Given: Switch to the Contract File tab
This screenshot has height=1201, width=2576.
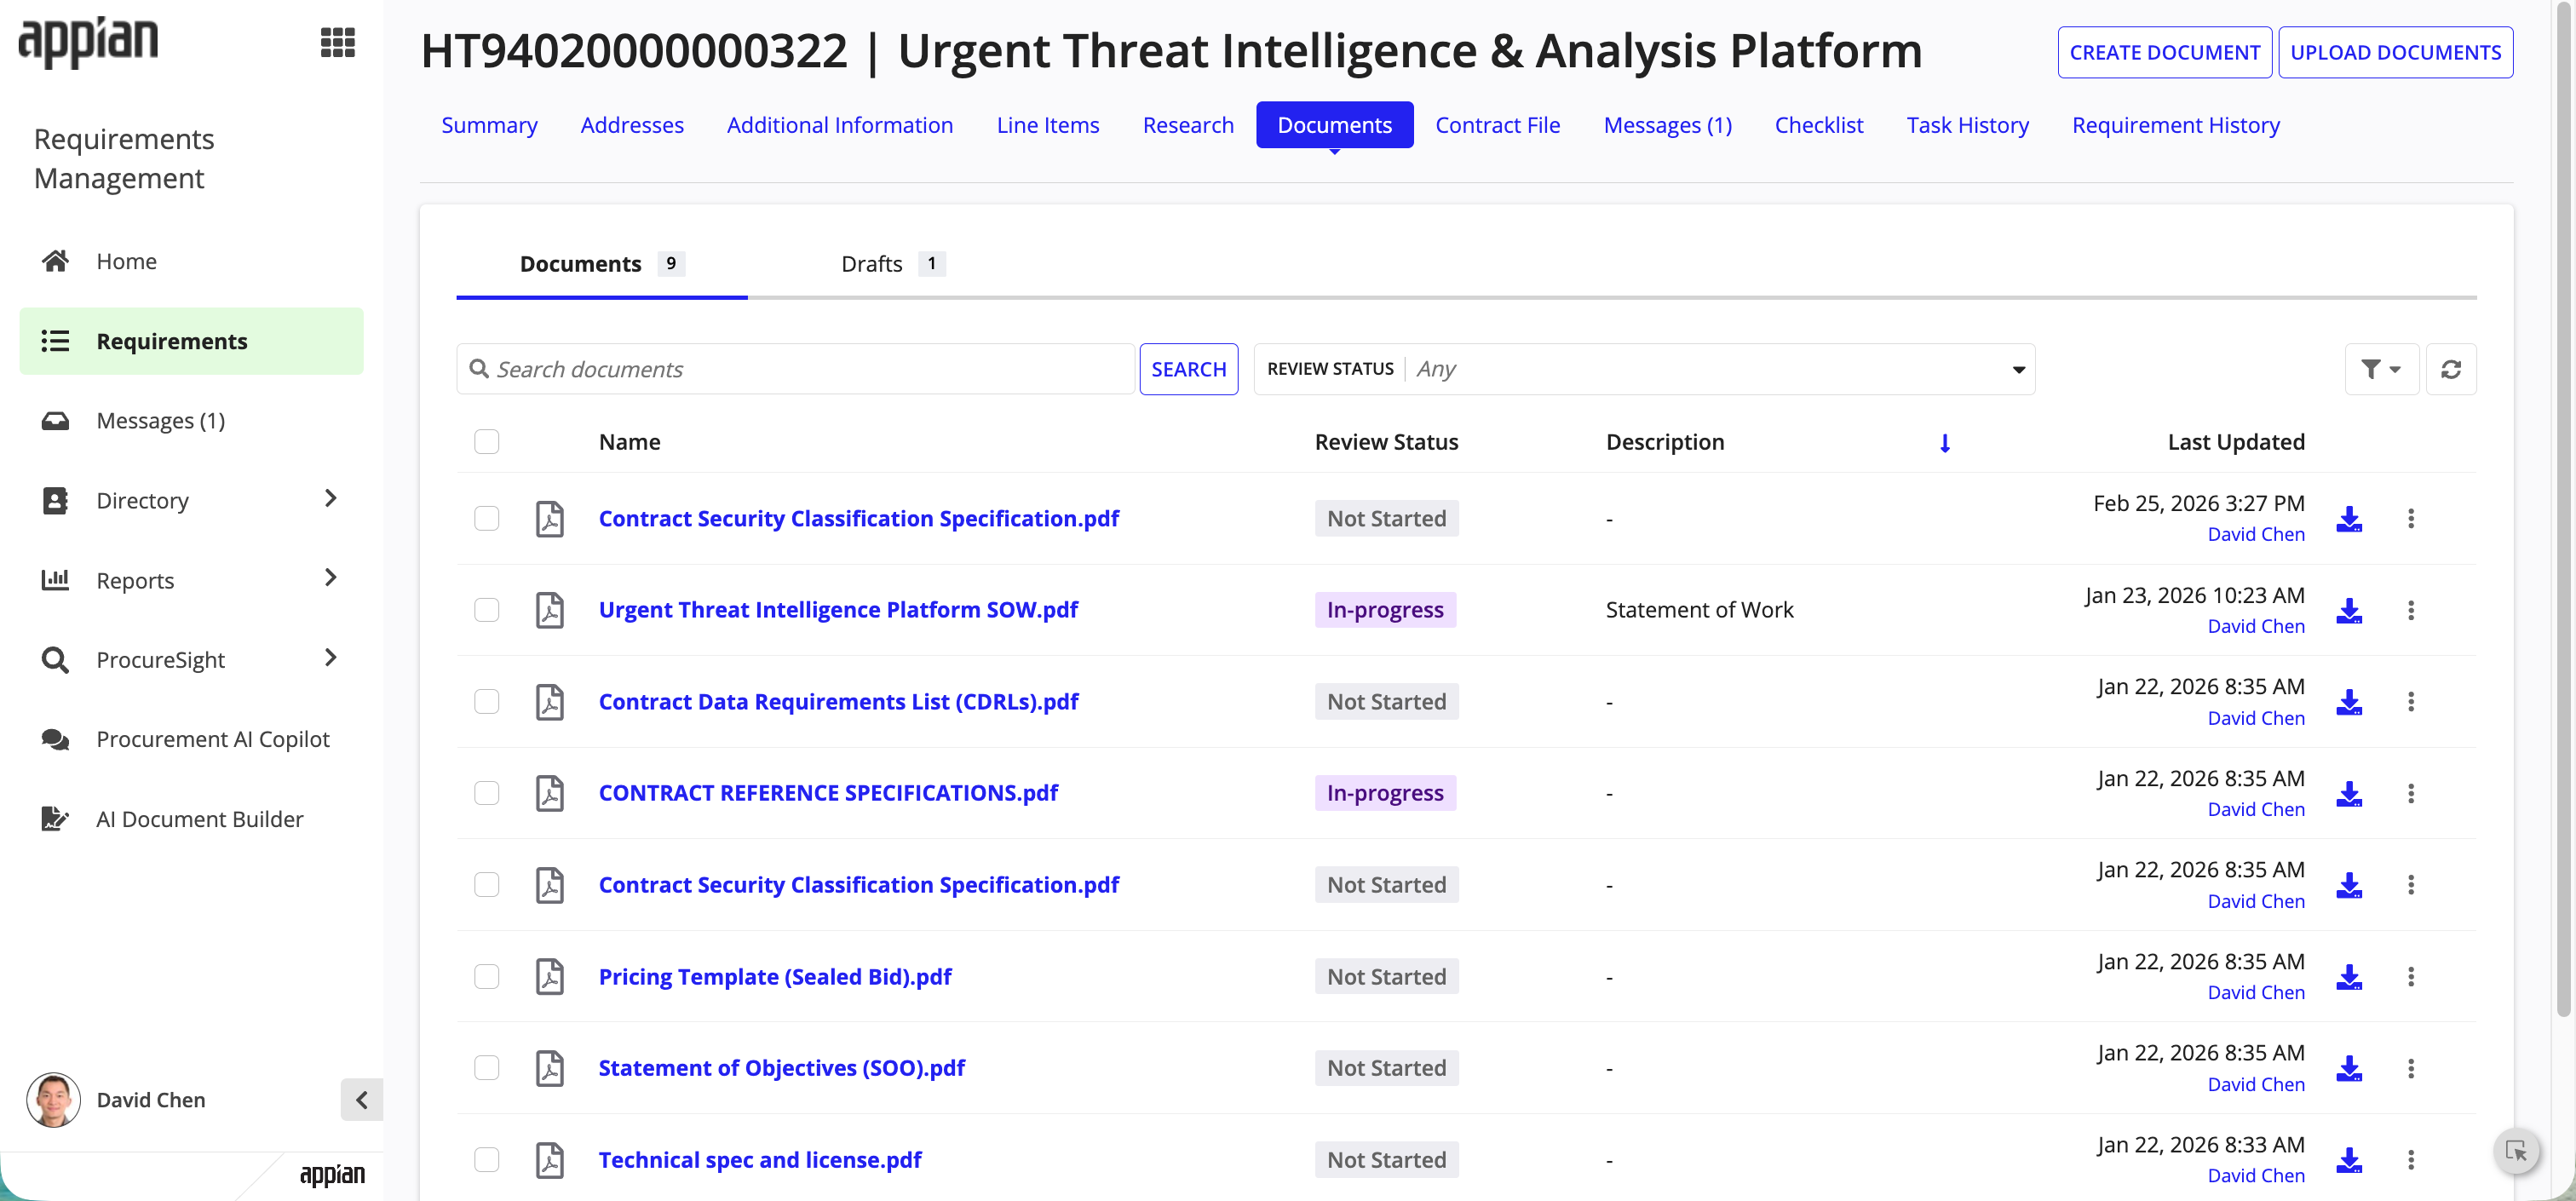Looking at the screenshot, I should (1497, 125).
